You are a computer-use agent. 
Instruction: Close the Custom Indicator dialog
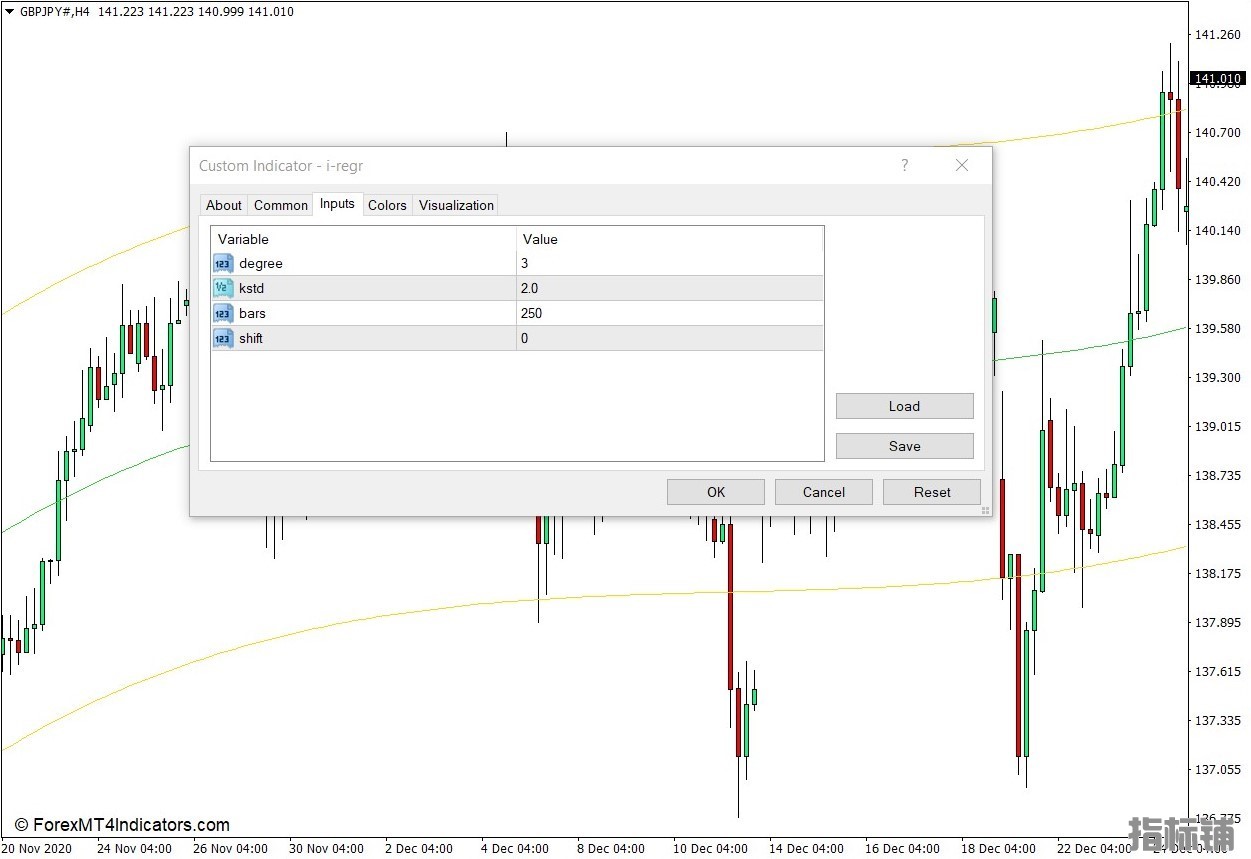(x=962, y=166)
